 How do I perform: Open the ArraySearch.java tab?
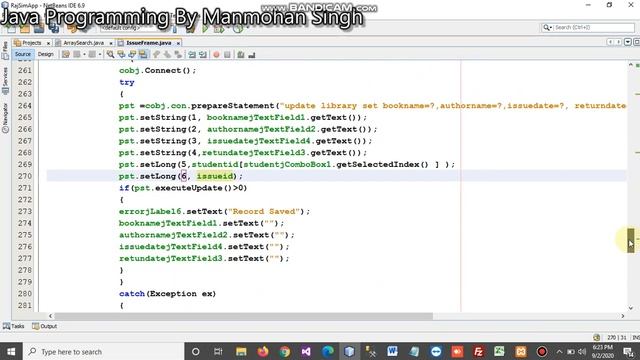(x=83, y=43)
